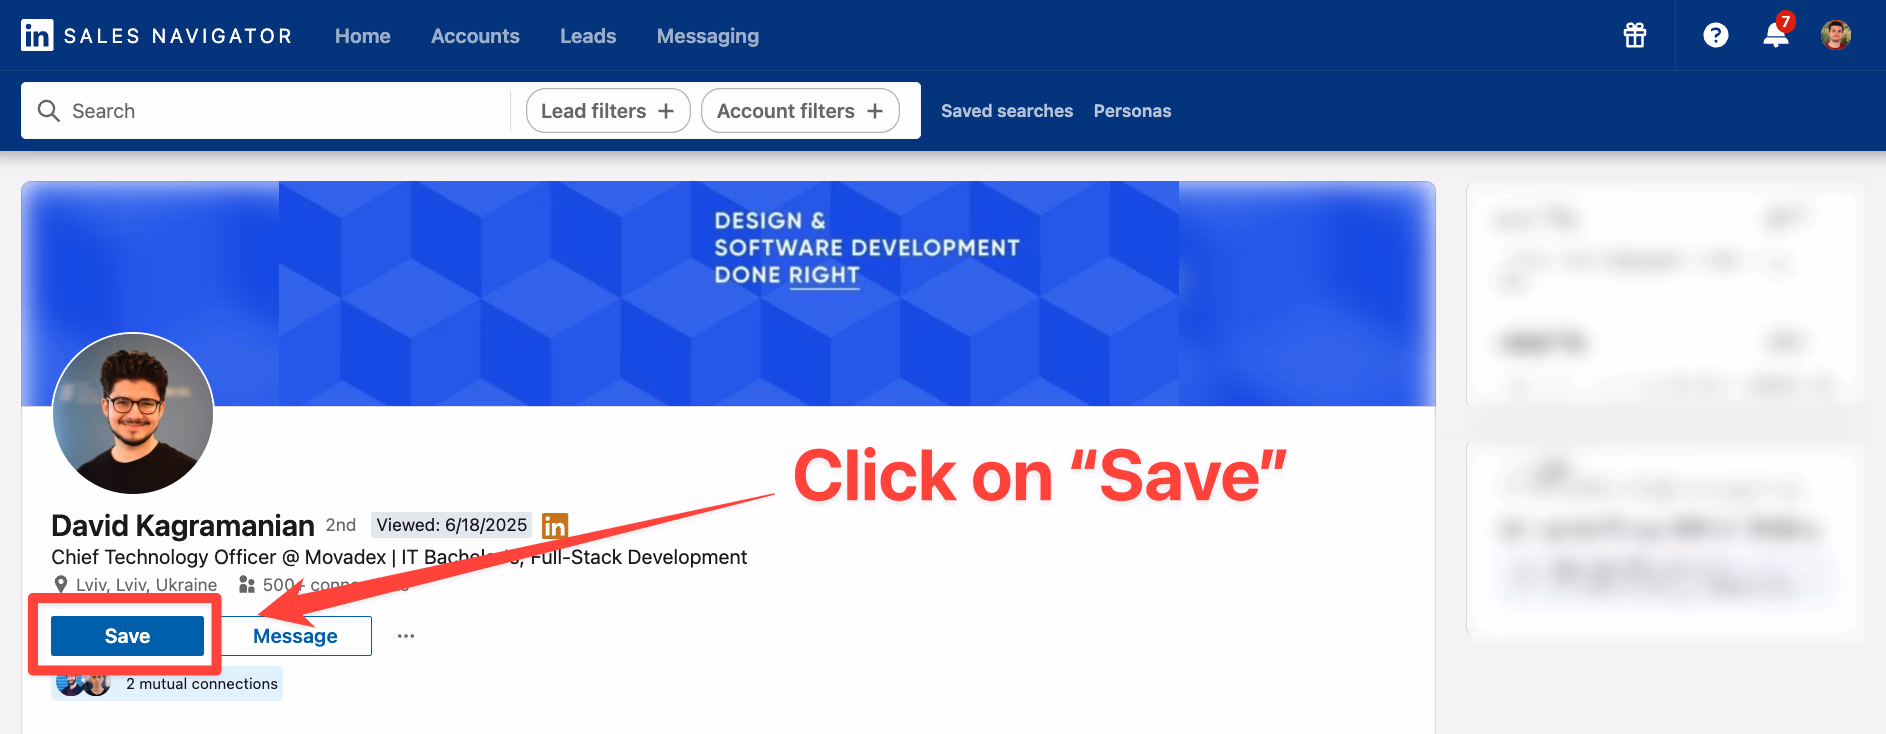The image size is (1886, 734).
Task: Open the Messaging tab
Action: tap(708, 36)
